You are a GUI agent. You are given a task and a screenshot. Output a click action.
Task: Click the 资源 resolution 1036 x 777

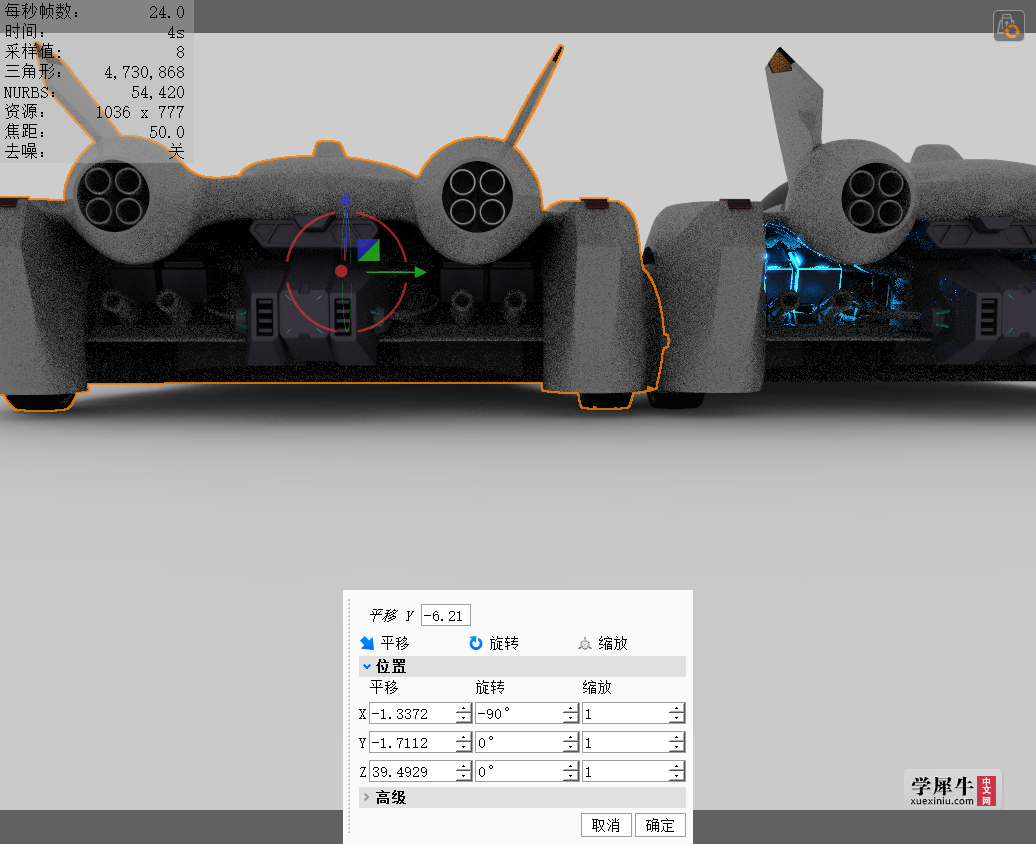(x=140, y=112)
